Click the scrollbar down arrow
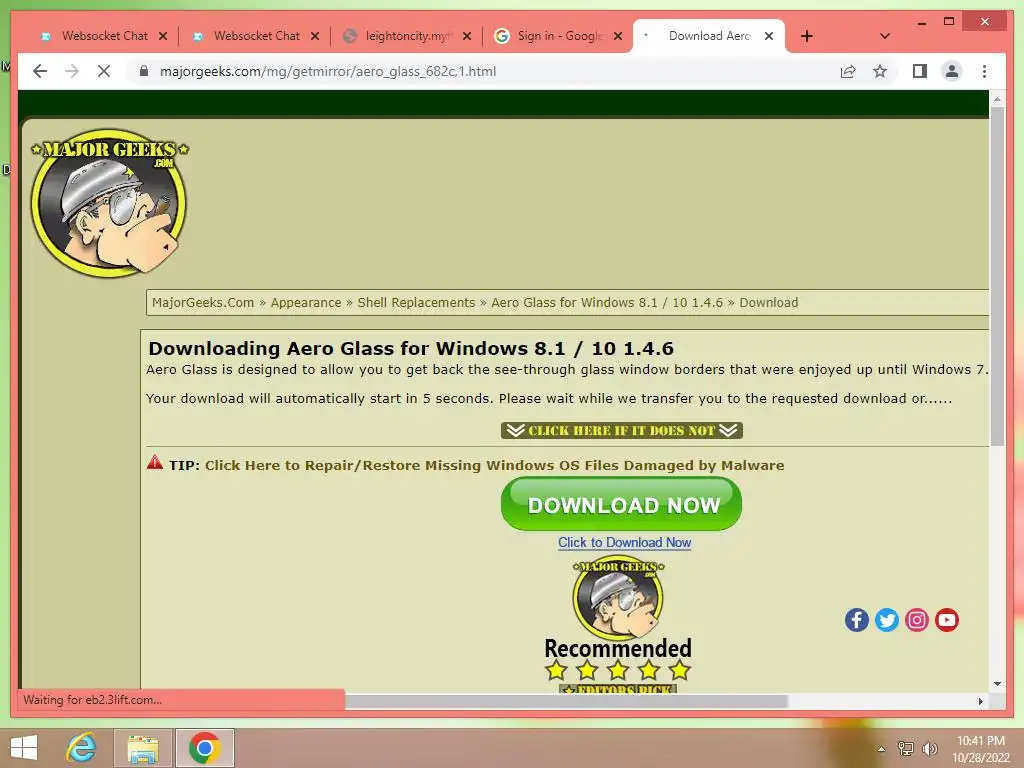Image resolution: width=1024 pixels, height=768 pixels. coord(997,684)
